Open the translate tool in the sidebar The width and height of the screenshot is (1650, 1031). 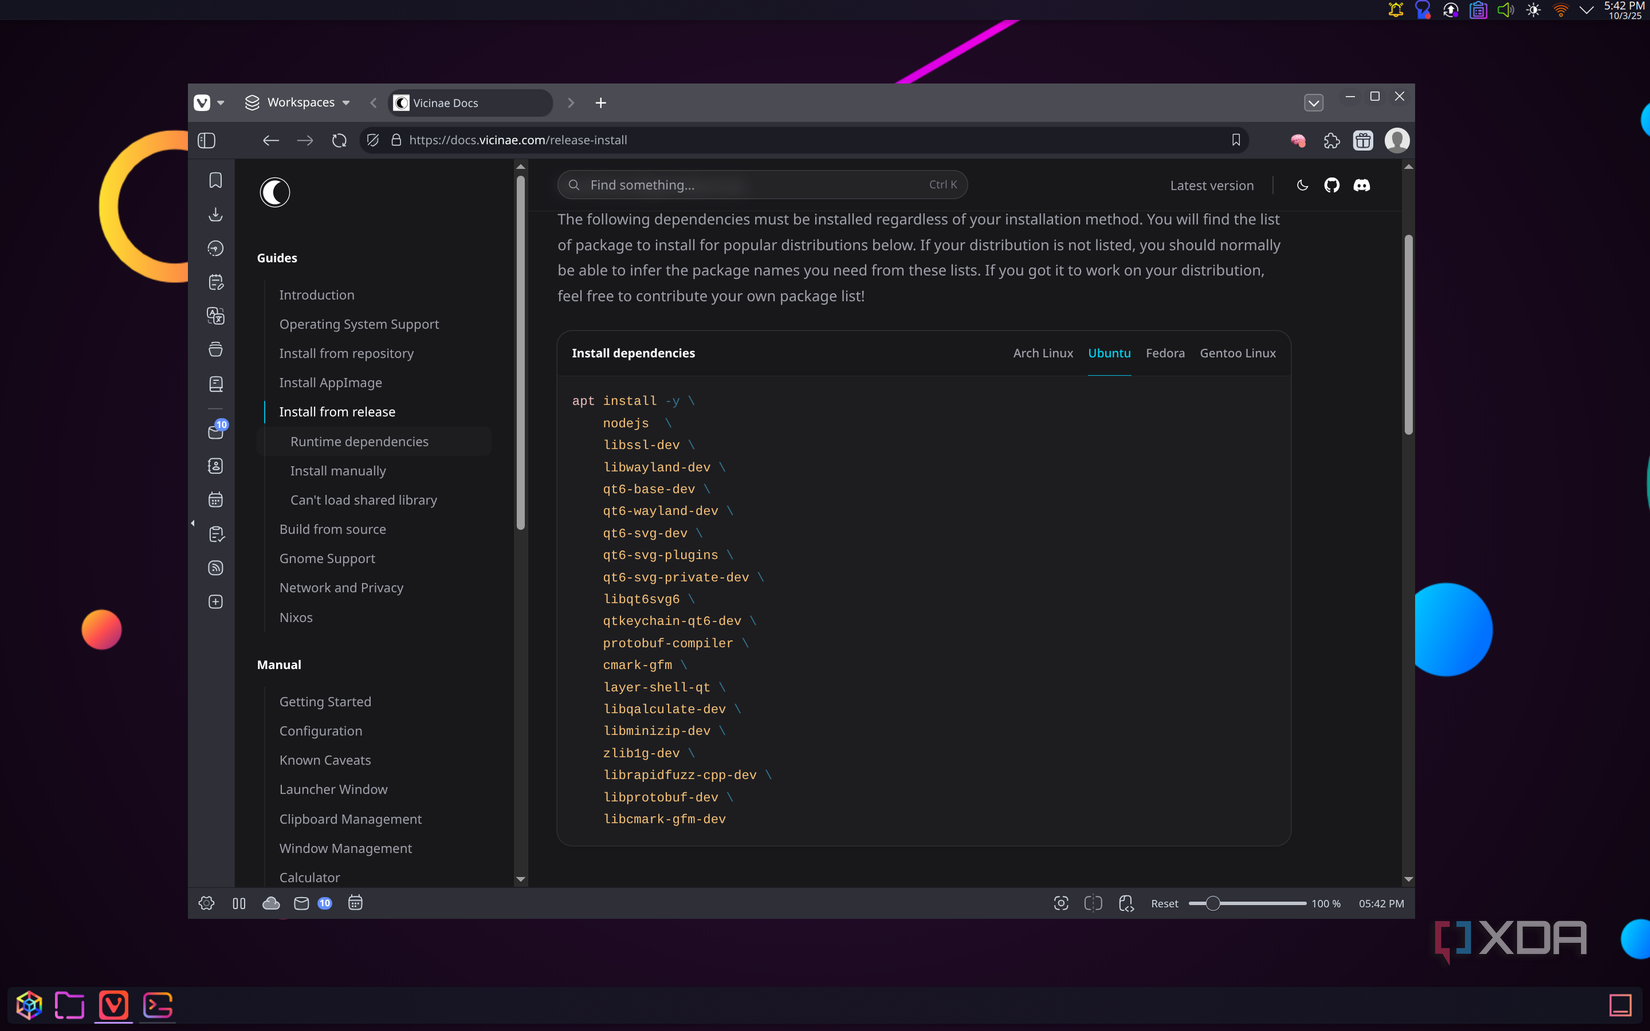tap(215, 315)
